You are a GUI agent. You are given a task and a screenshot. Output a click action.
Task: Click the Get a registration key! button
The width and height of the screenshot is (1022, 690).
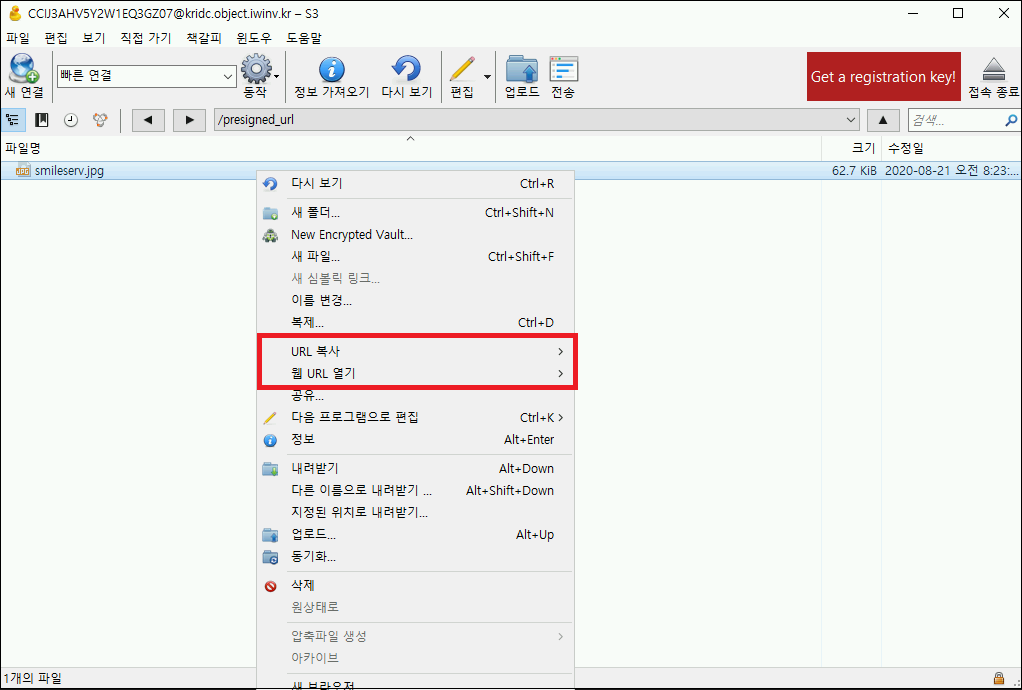tap(883, 77)
